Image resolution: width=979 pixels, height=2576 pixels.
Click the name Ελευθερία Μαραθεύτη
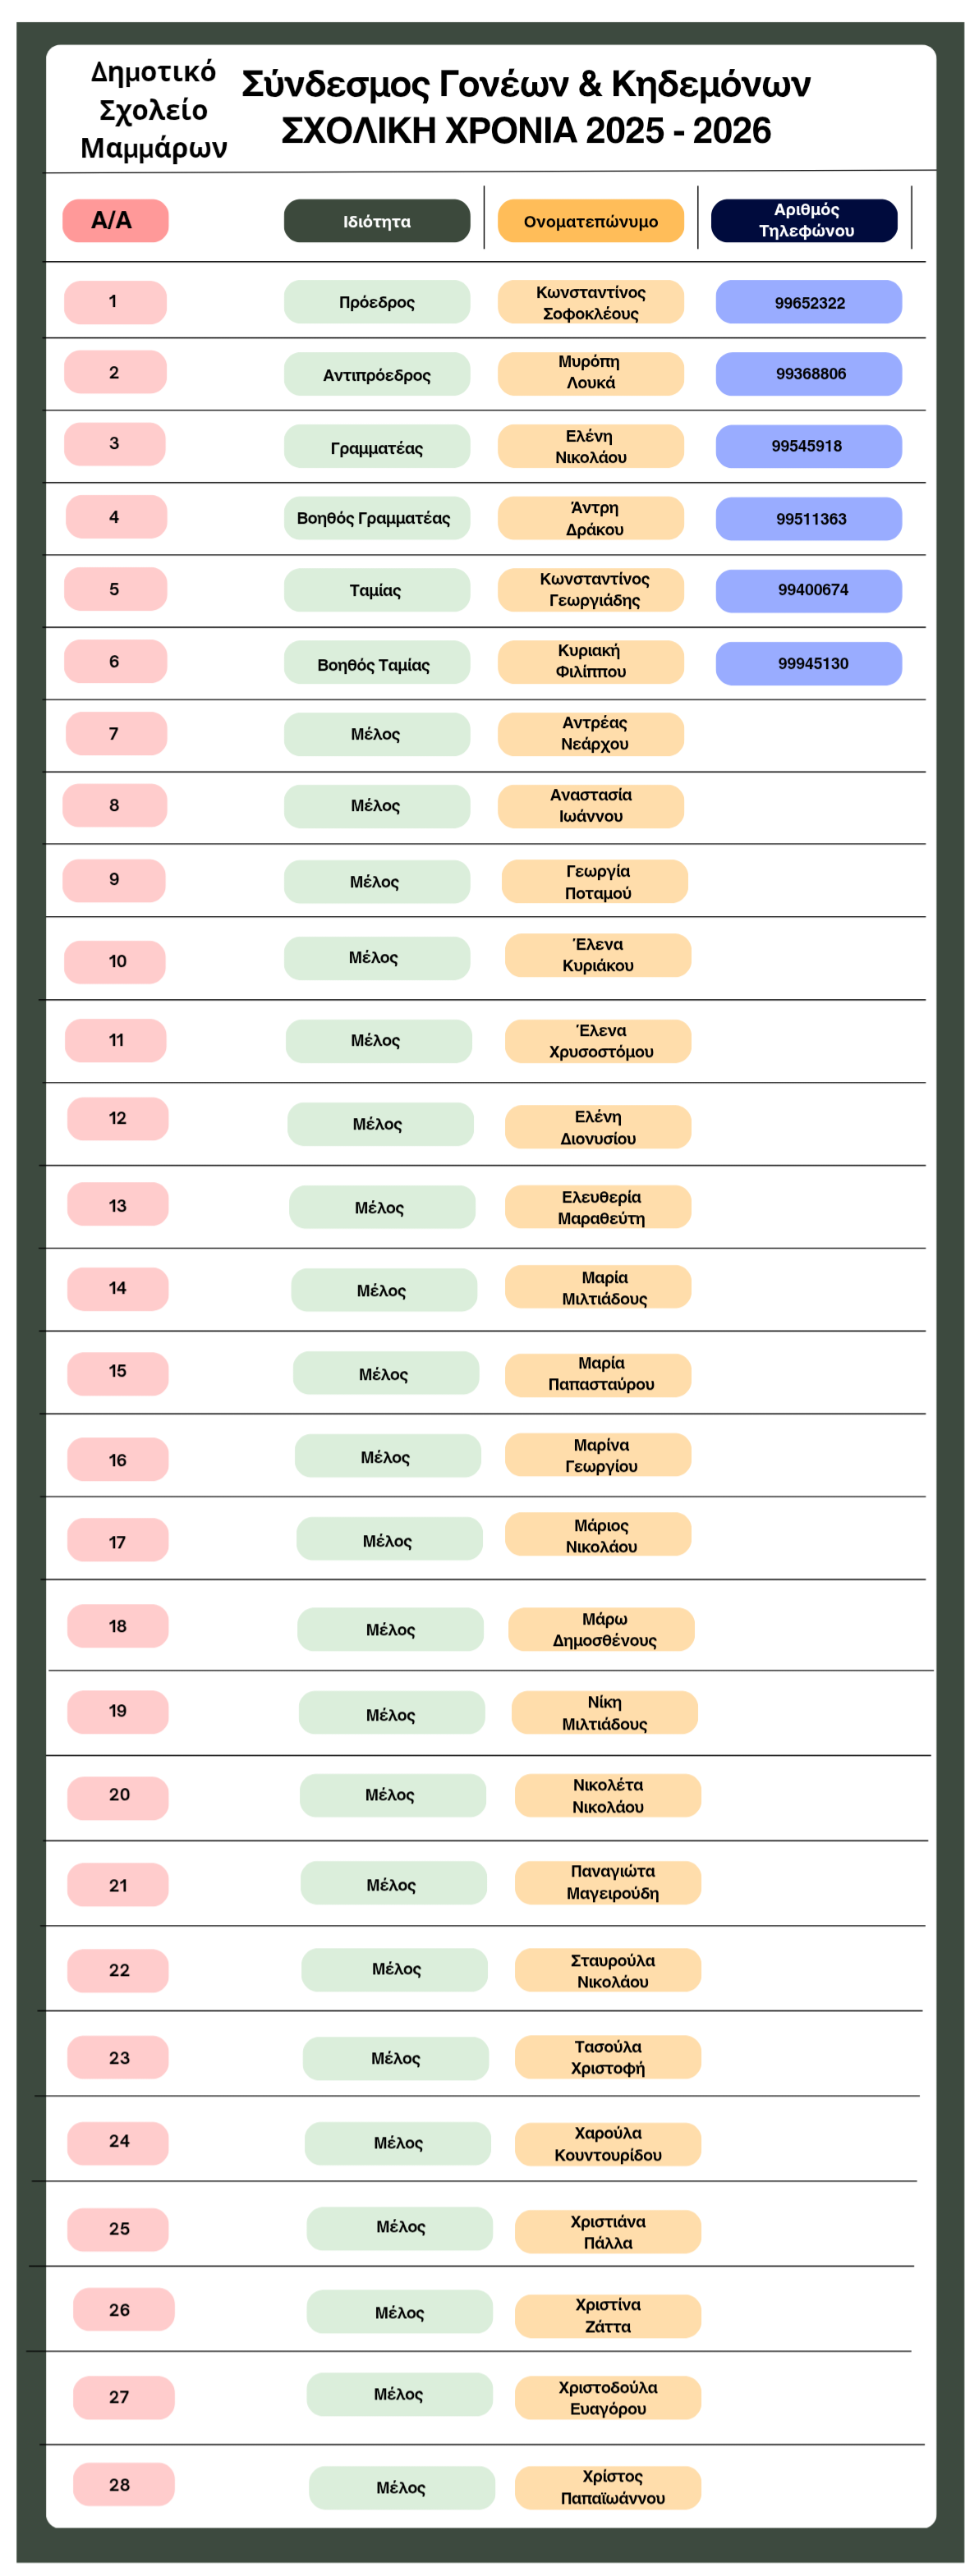(x=598, y=1208)
